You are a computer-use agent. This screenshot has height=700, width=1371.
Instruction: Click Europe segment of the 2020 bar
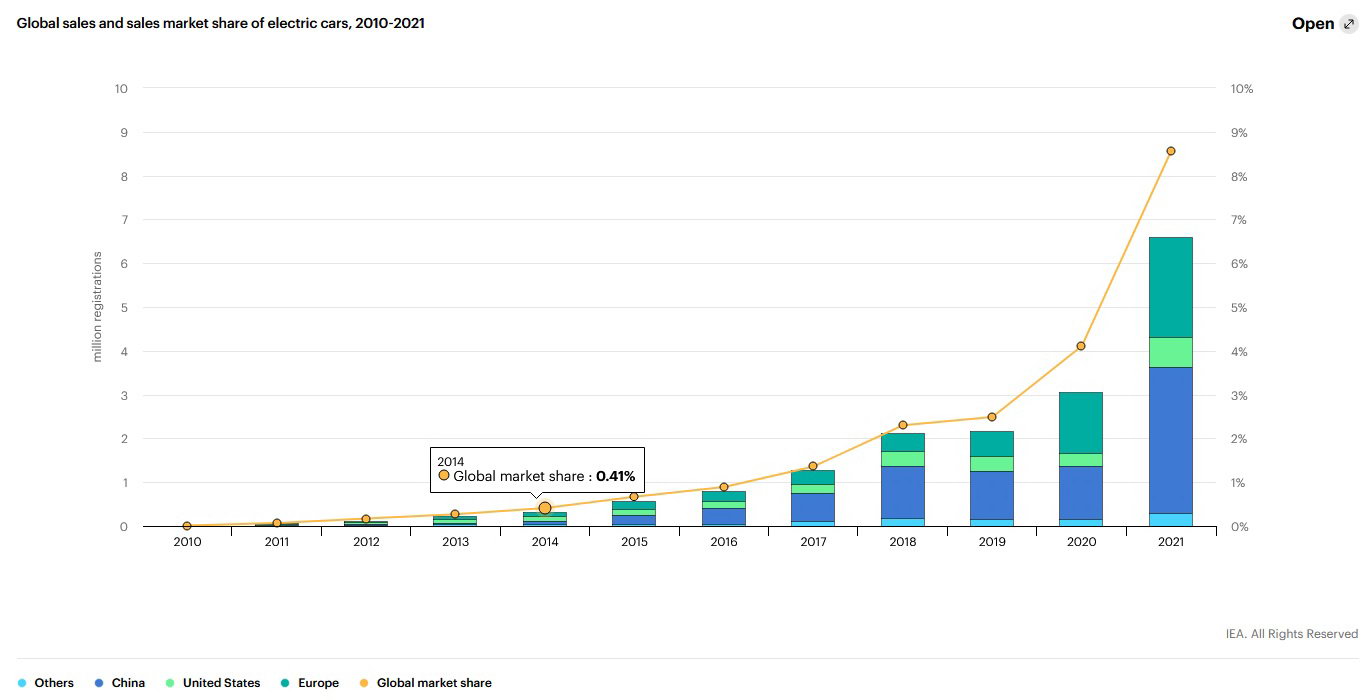pyautogui.click(x=1080, y=422)
